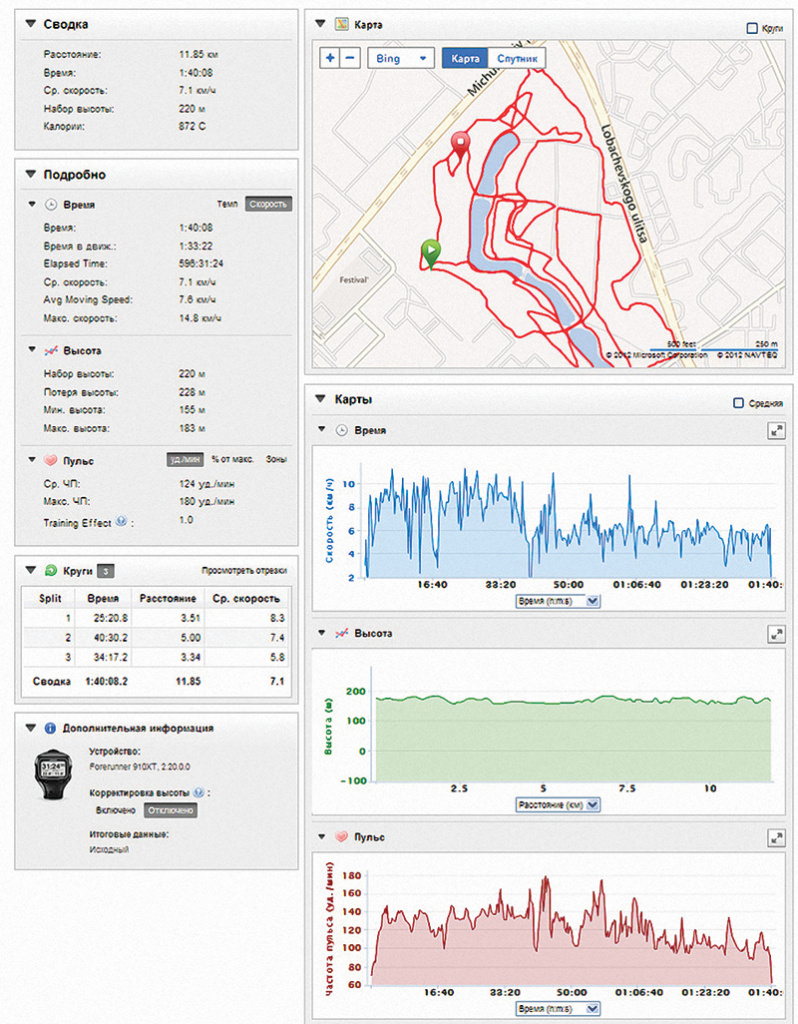Click the Расстояние column header in laps table
This screenshot has width=798, height=1024.
point(168,598)
